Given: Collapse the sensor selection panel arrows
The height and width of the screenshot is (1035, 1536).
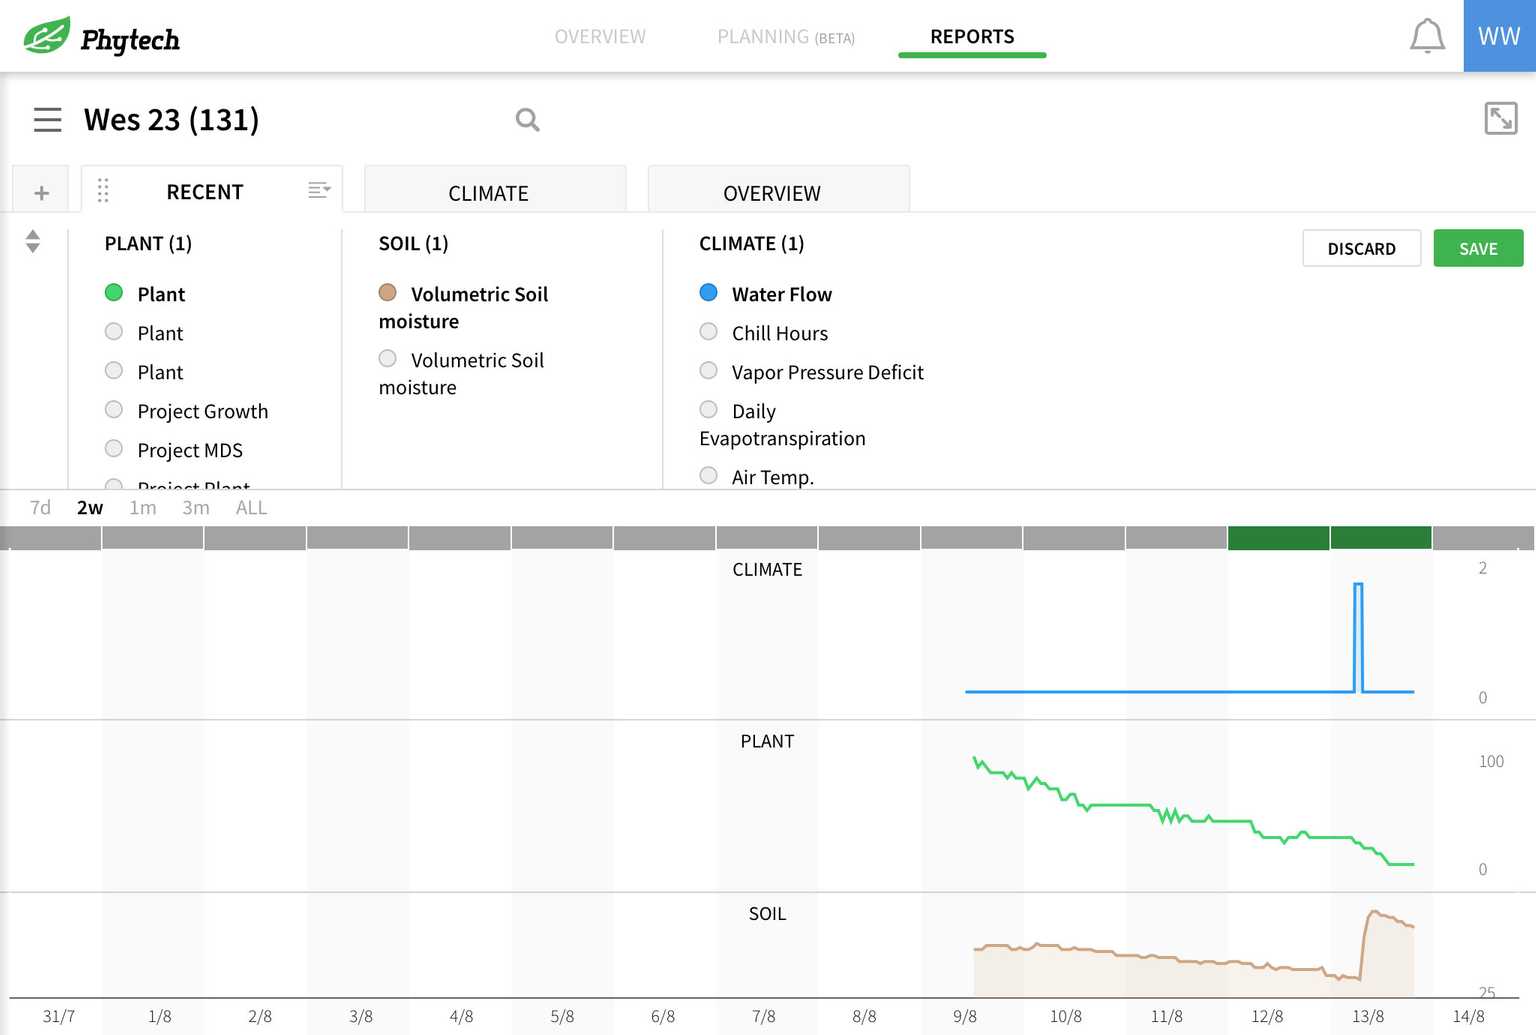Looking at the screenshot, I should pyautogui.click(x=33, y=241).
